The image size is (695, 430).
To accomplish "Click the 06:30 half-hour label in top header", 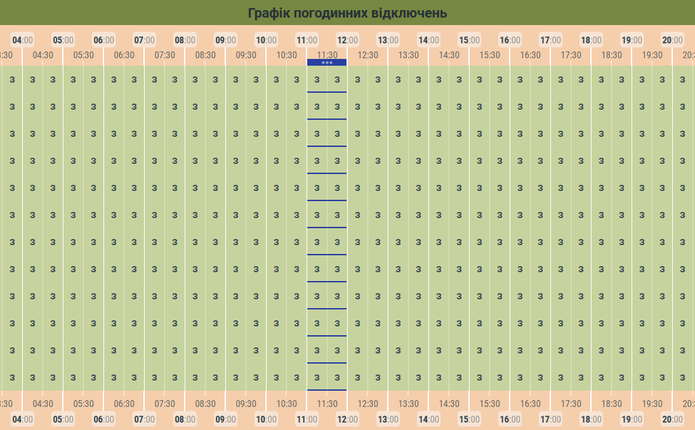I will (124, 55).
